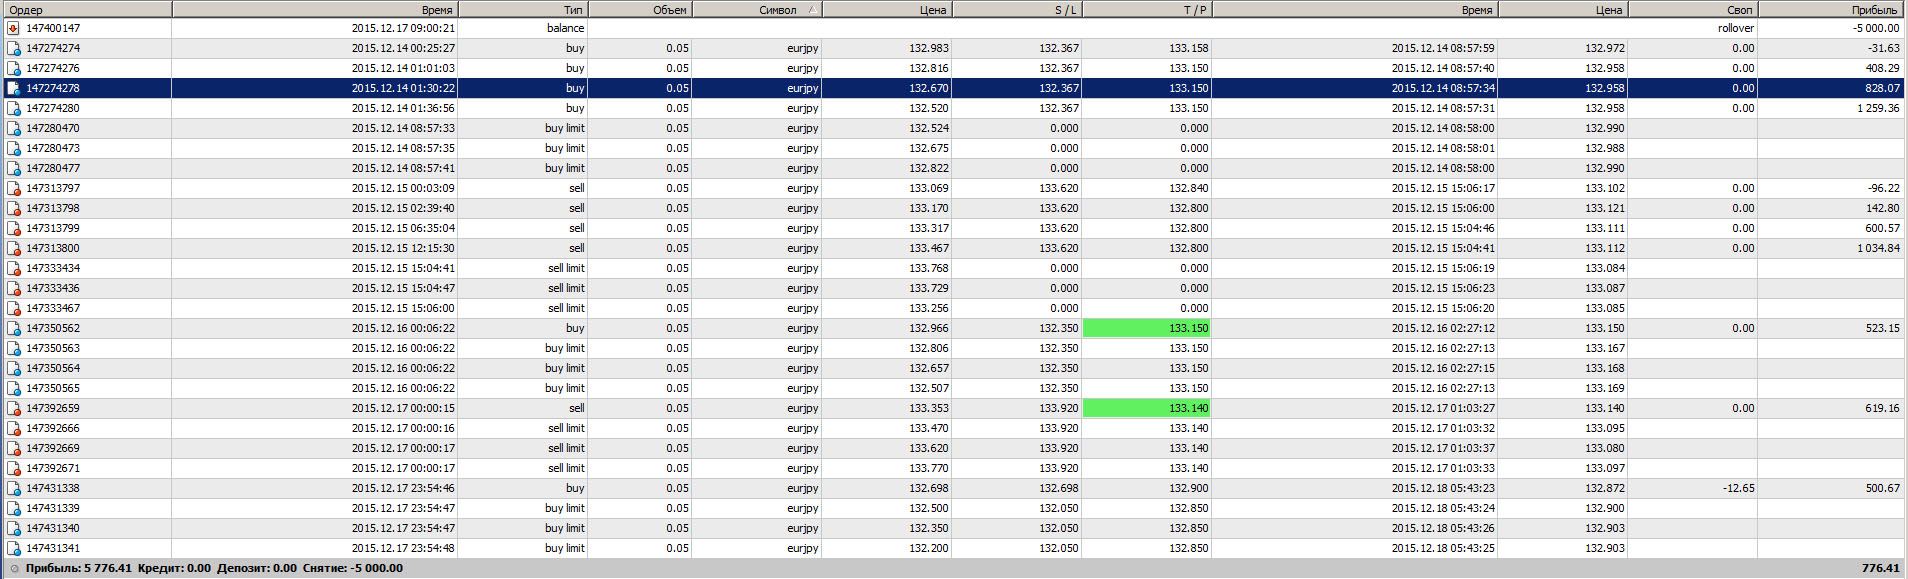Click the order icon beside 147431340
Screen dimensions: 1908x579
coord(14,528)
